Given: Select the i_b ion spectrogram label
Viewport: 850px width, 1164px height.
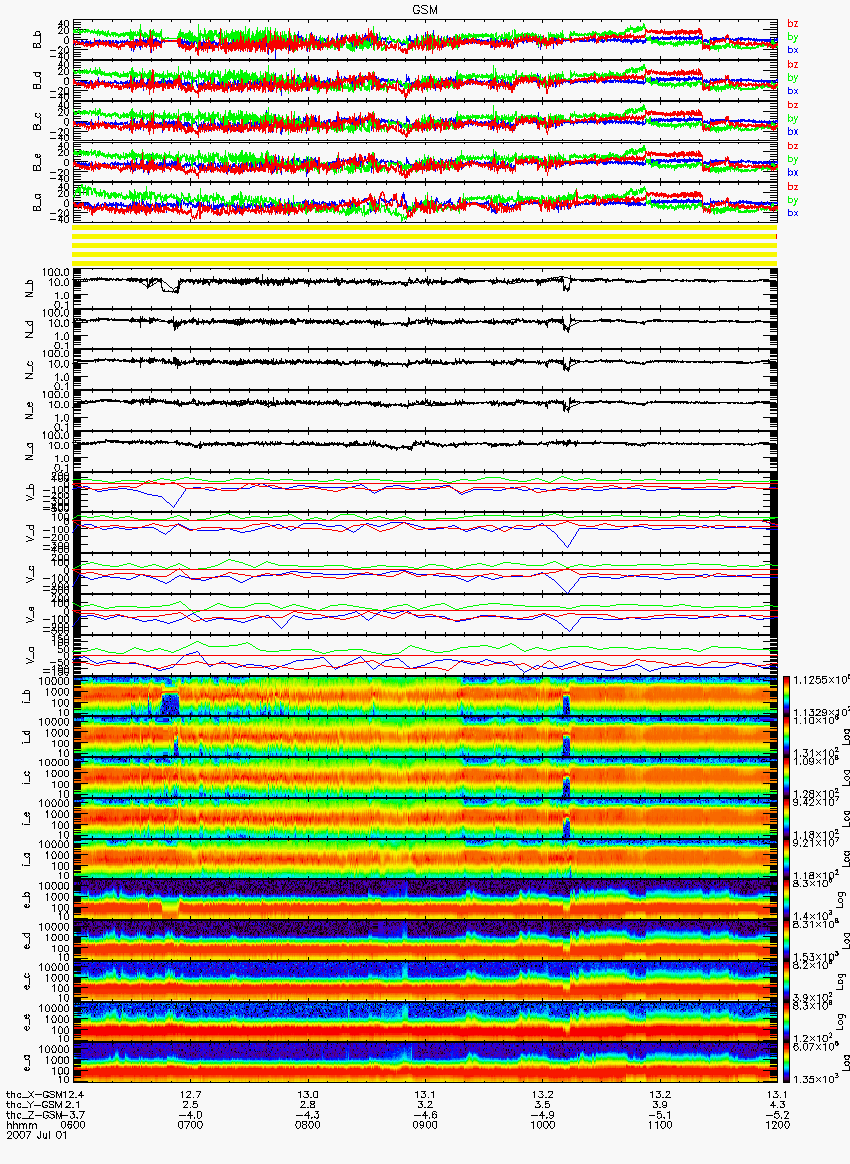Looking at the screenshot, I should [27, 696].
